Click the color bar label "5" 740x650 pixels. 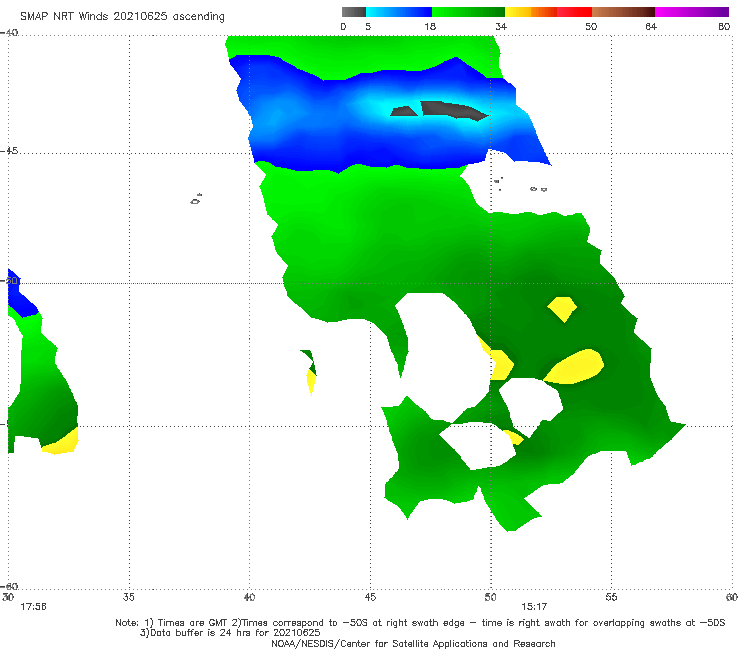(368, 26)
